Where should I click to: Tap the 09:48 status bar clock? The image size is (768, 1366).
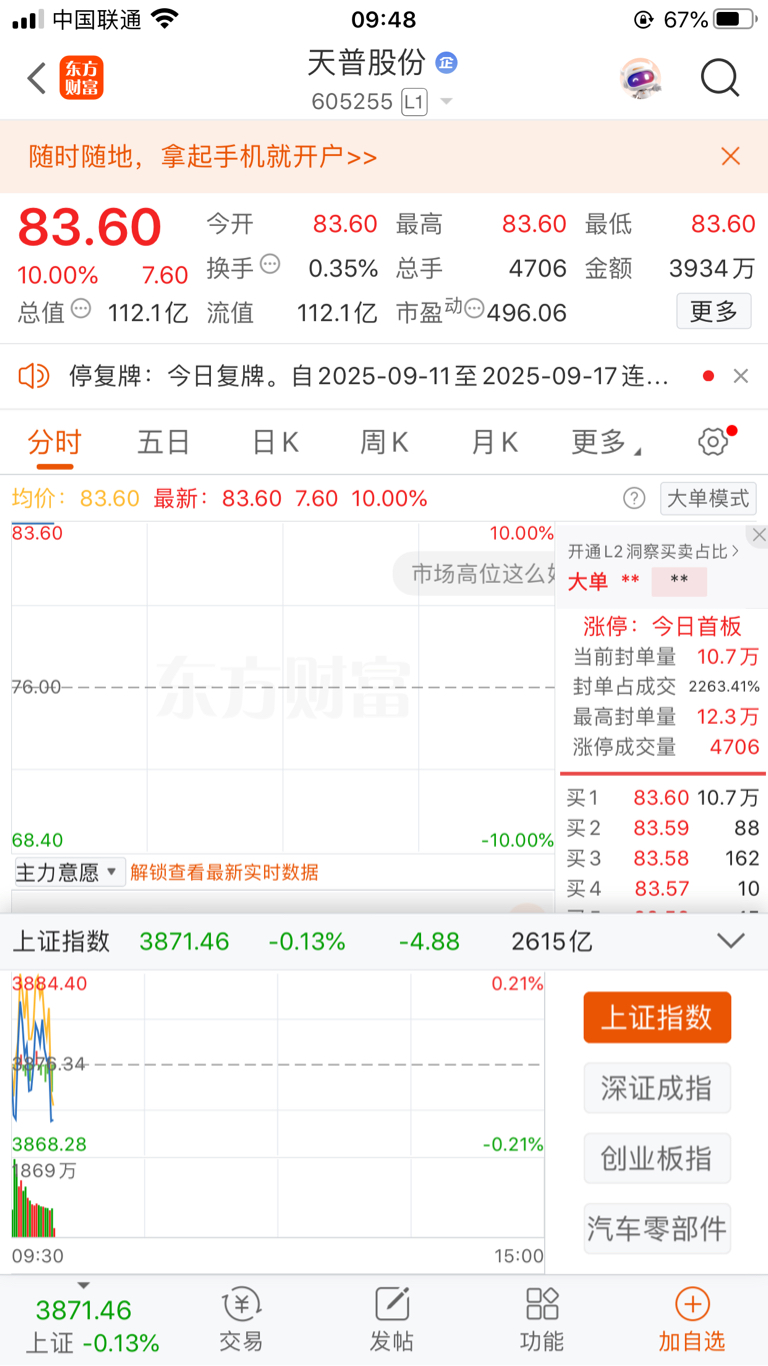click(384, 19)
